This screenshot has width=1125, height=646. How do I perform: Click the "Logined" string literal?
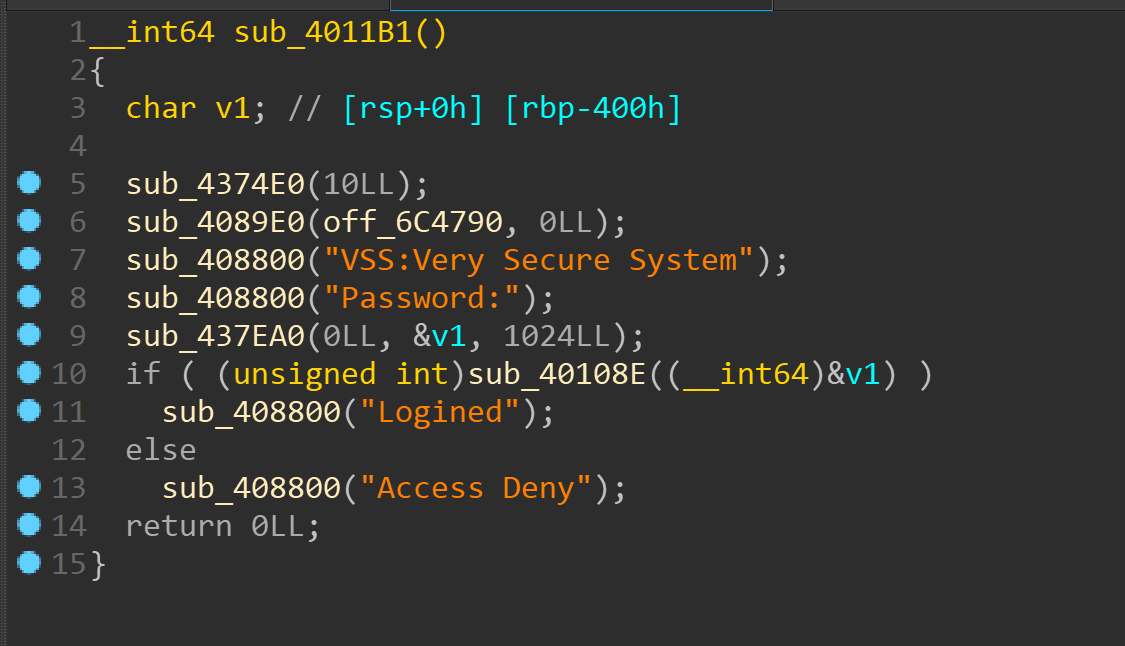coord(440,412)
